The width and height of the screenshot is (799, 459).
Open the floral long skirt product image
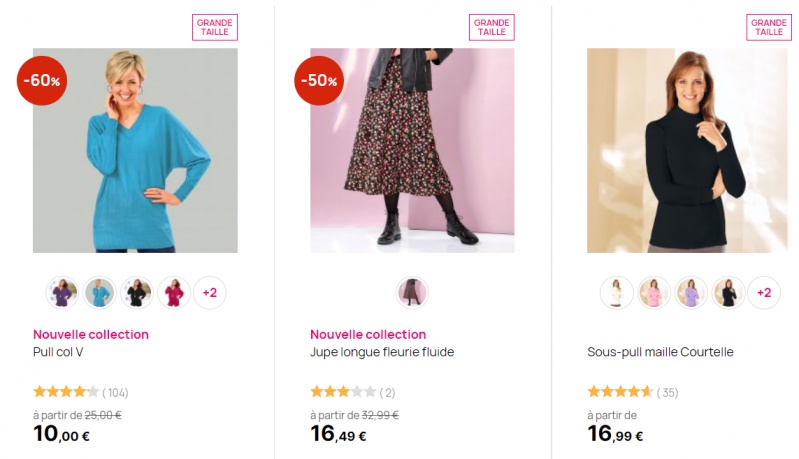tap(412, 150)
